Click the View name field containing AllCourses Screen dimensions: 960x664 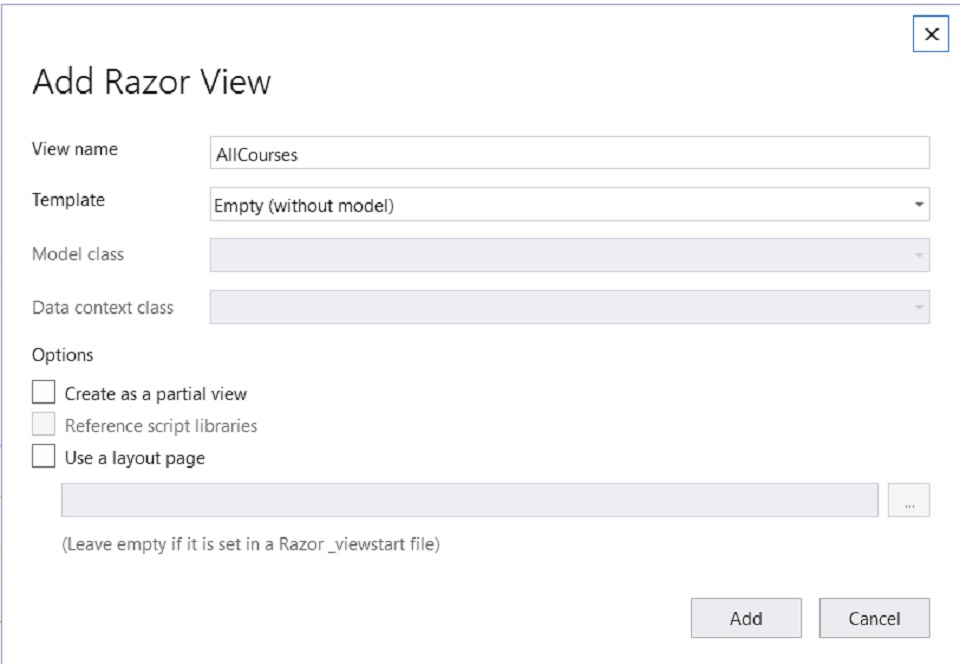click(x=569, y=153)
